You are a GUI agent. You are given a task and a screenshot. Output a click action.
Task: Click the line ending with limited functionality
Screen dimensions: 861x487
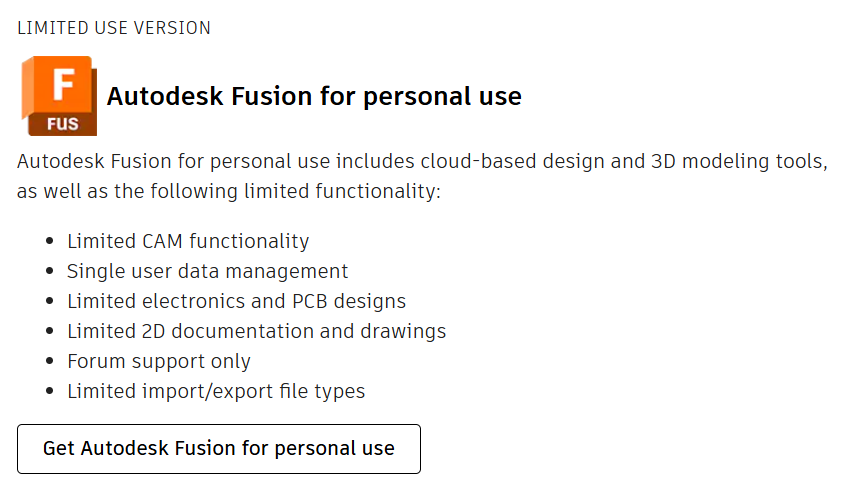click(x=228, y=191)
